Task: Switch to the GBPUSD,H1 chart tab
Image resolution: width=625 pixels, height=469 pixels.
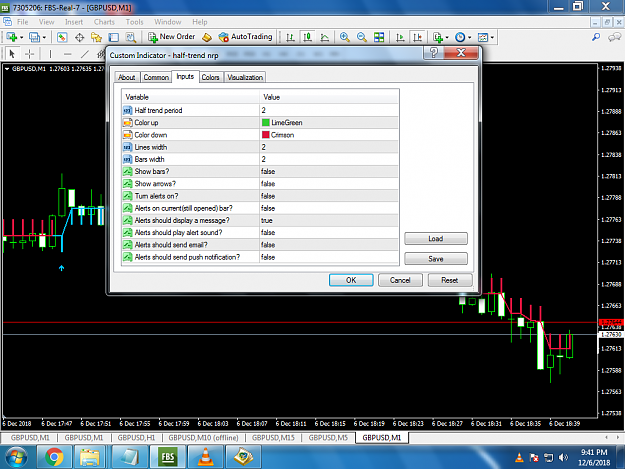Action: pos(136,438)
